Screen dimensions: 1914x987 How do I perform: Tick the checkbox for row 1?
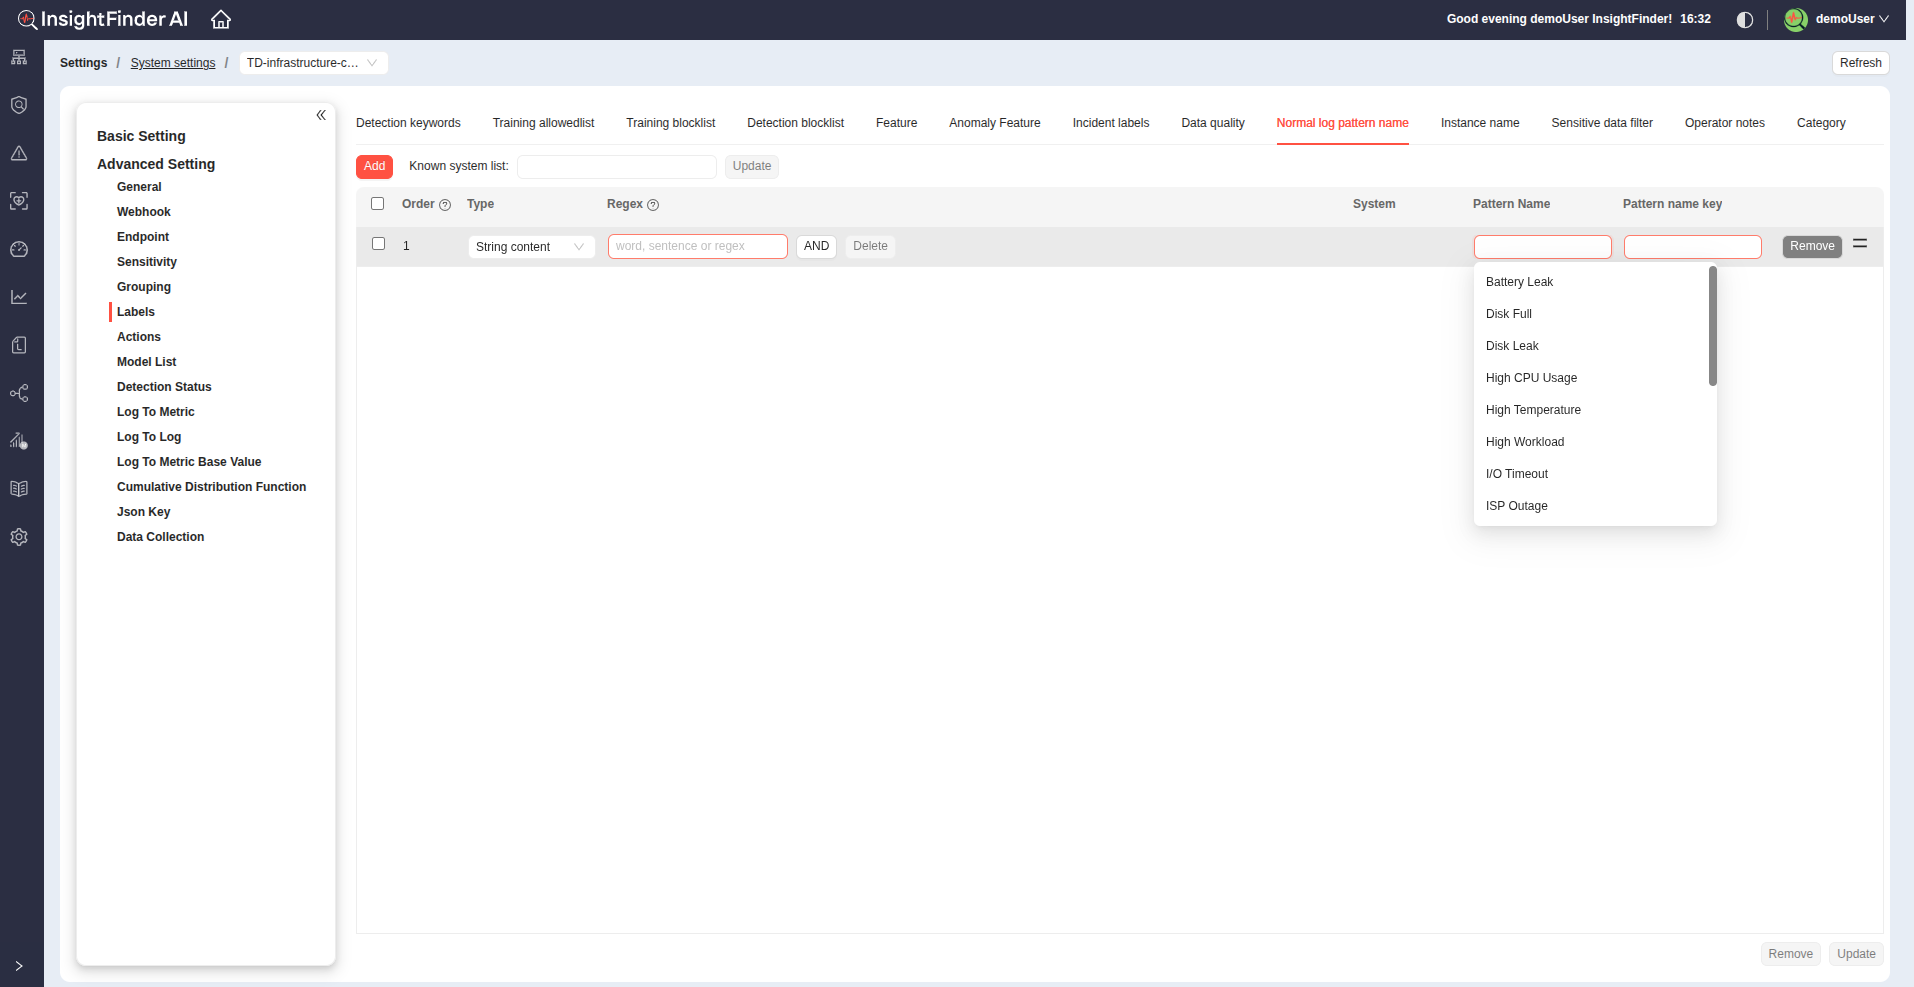[x=379, y=244]
